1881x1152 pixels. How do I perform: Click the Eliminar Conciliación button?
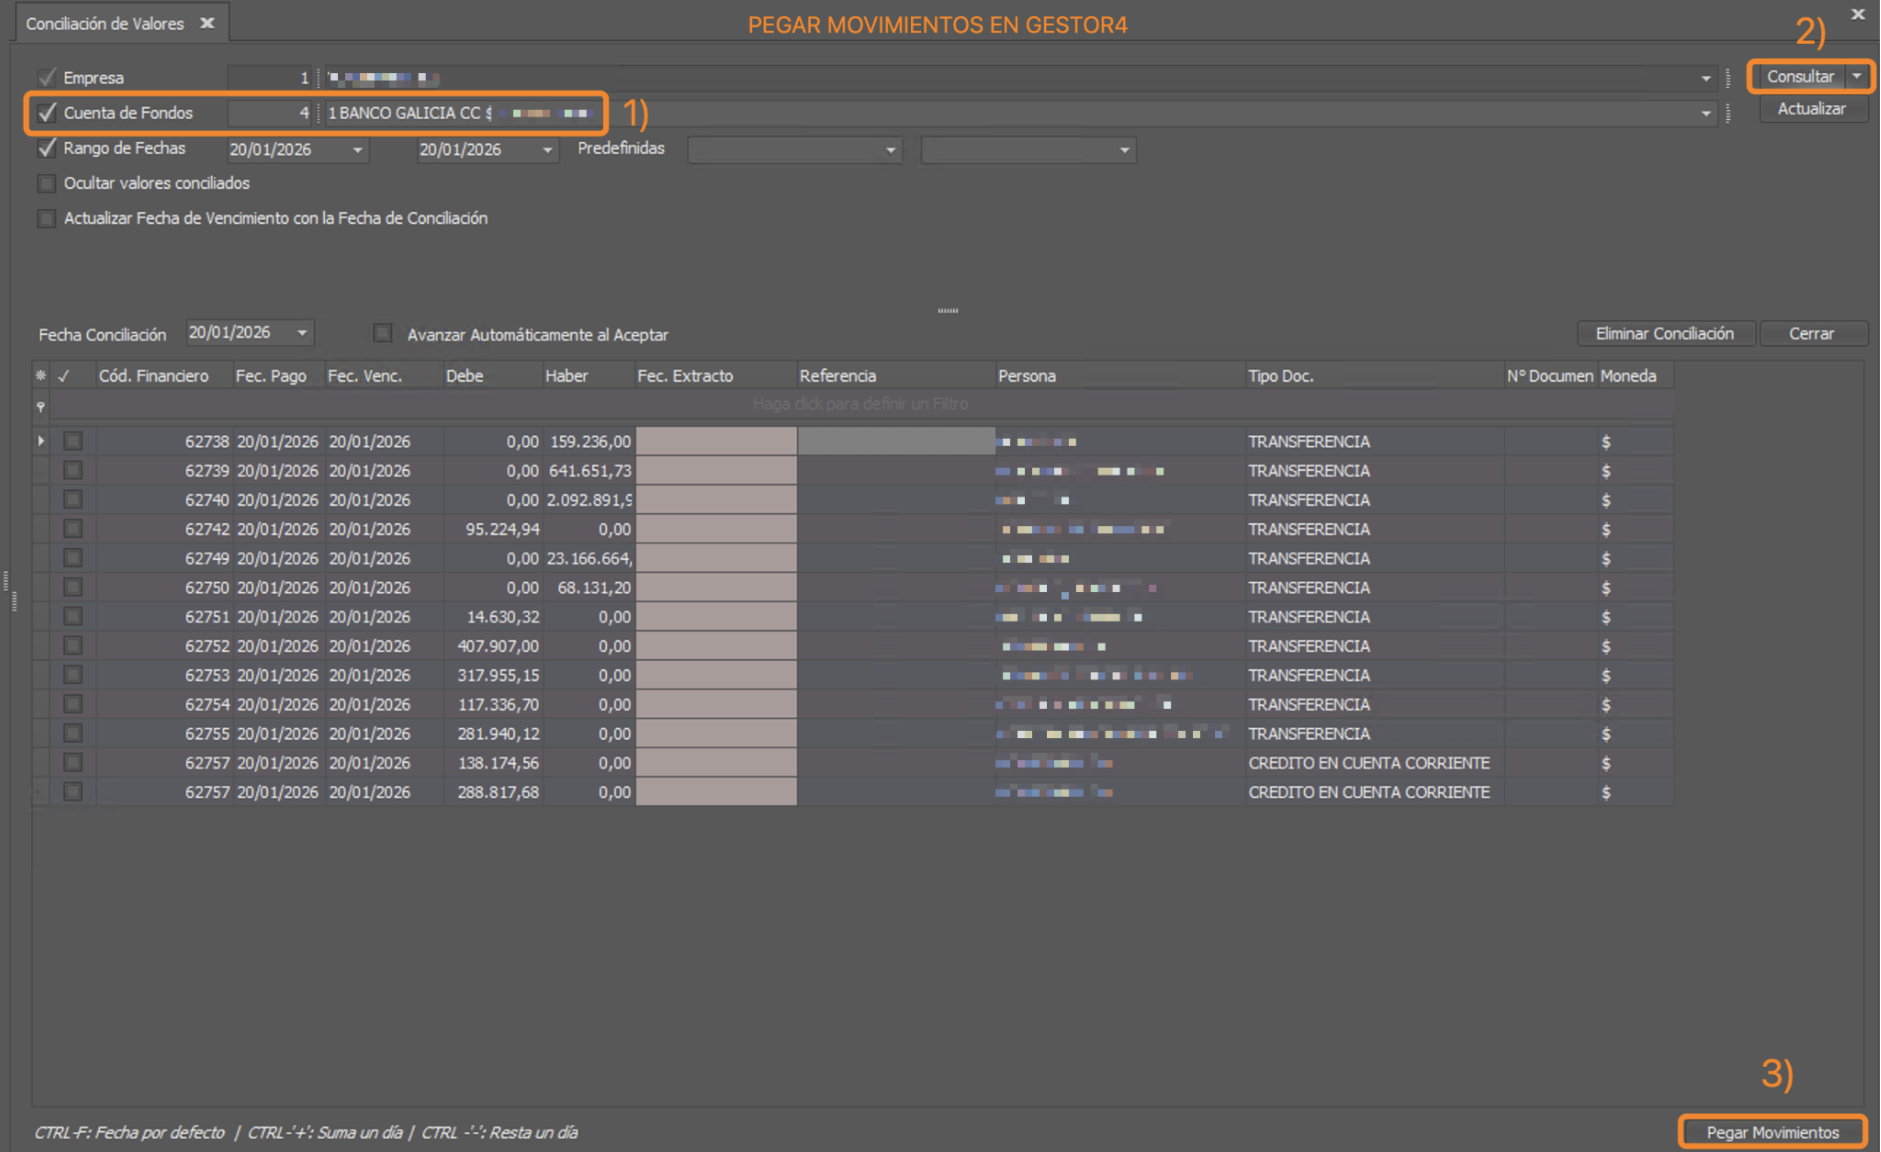(x=1664, y=334)
